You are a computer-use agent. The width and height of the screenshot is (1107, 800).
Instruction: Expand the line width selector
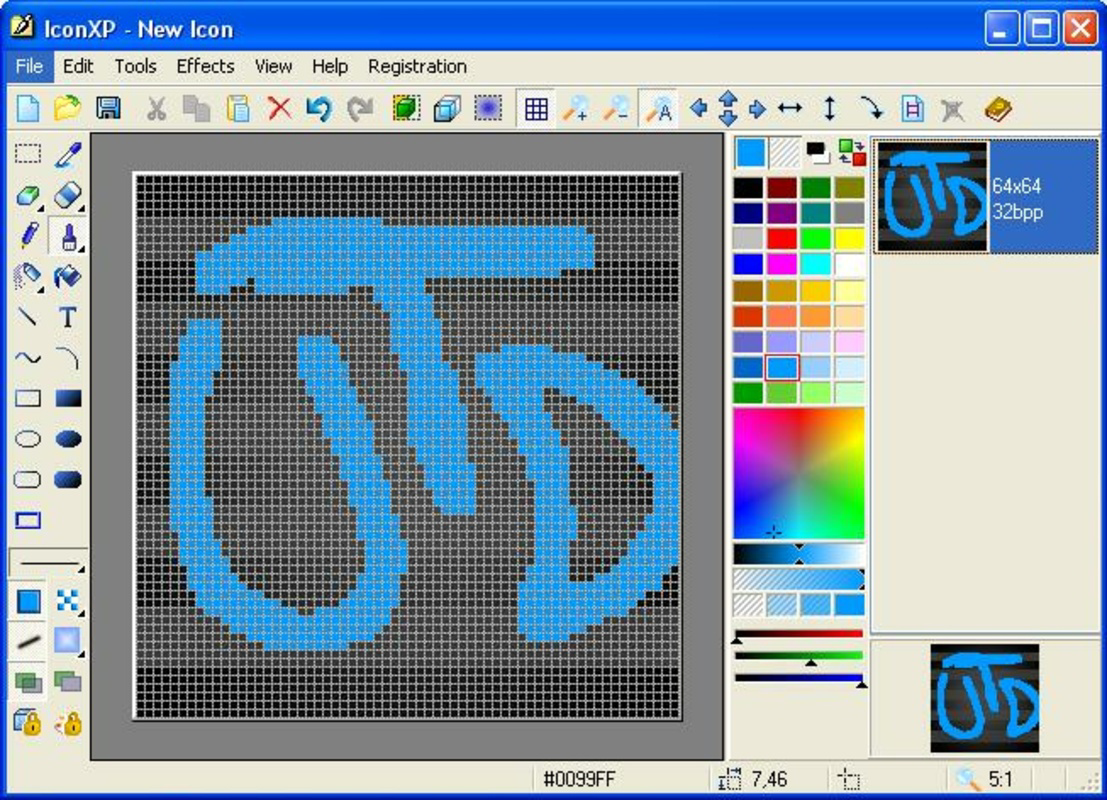pyautogui.click(x=48, y=562)
